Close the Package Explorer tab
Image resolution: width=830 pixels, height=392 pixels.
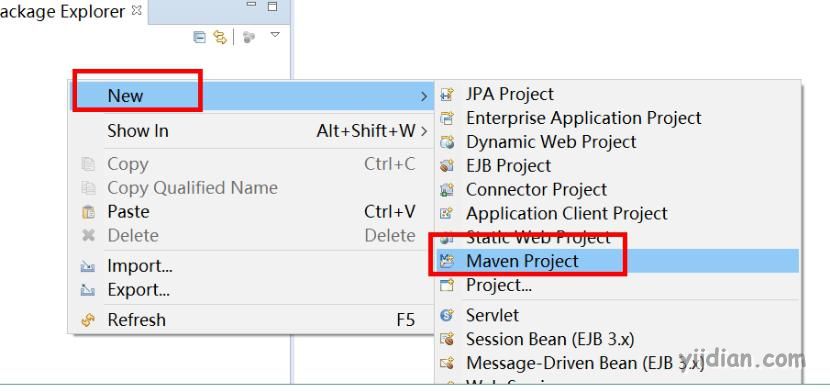(136, 10)
